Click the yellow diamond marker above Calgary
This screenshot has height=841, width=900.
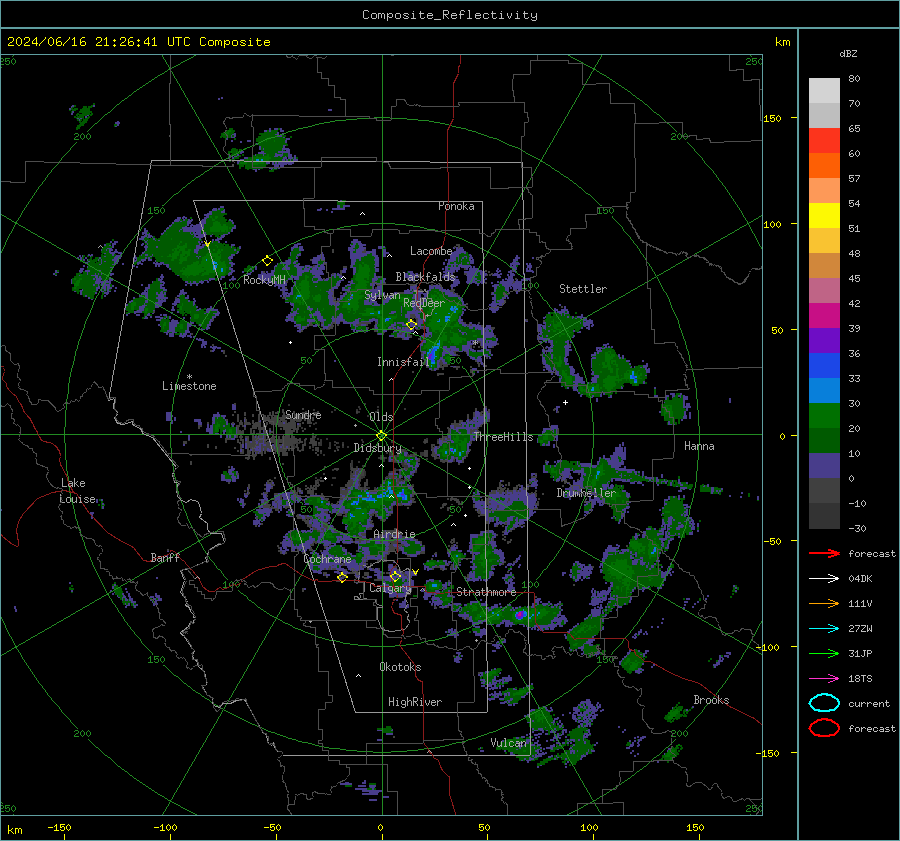395,576
